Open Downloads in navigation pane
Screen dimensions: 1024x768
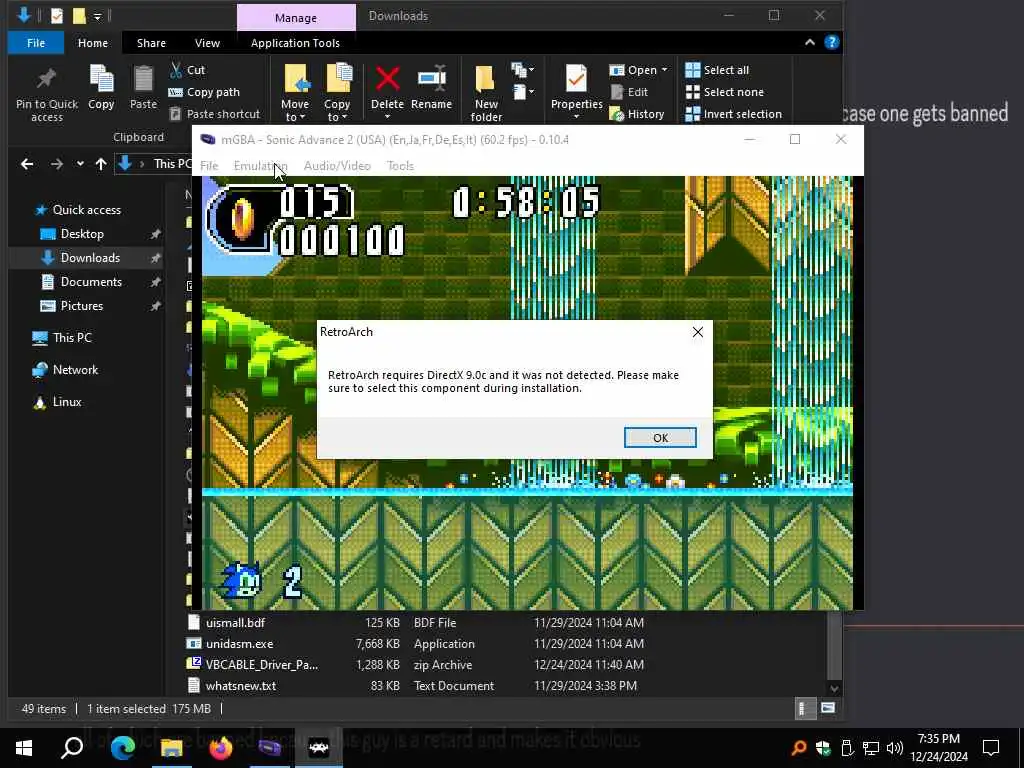coord(90,258)
